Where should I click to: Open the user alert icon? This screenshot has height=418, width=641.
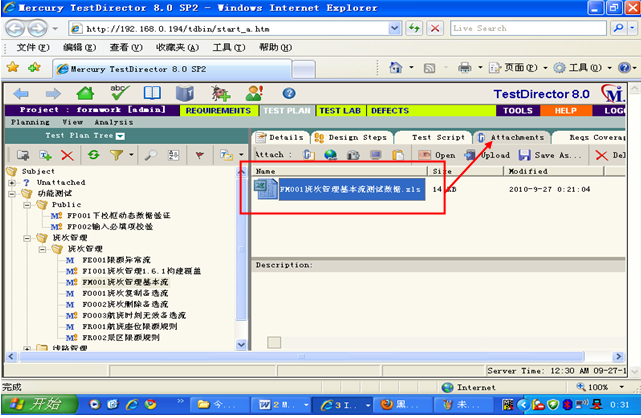point(254,93)
